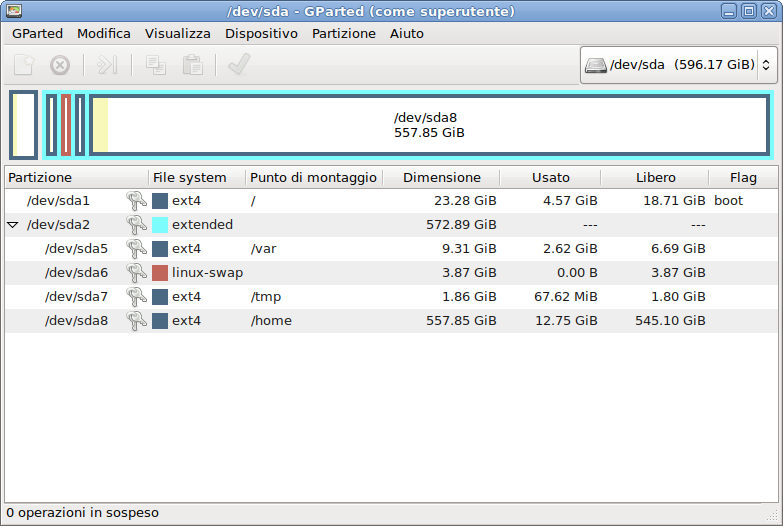Open the Visualizza menu
783x526 pixels.
(178, 33)
